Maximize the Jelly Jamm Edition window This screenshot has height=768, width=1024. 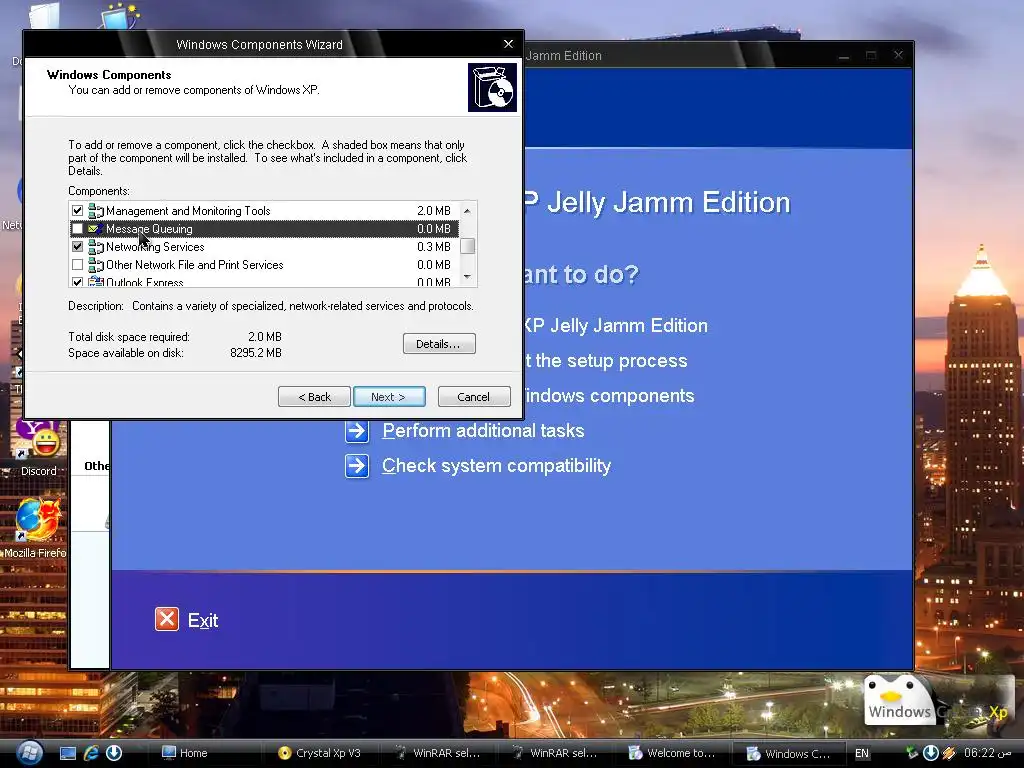pos(871,56)
